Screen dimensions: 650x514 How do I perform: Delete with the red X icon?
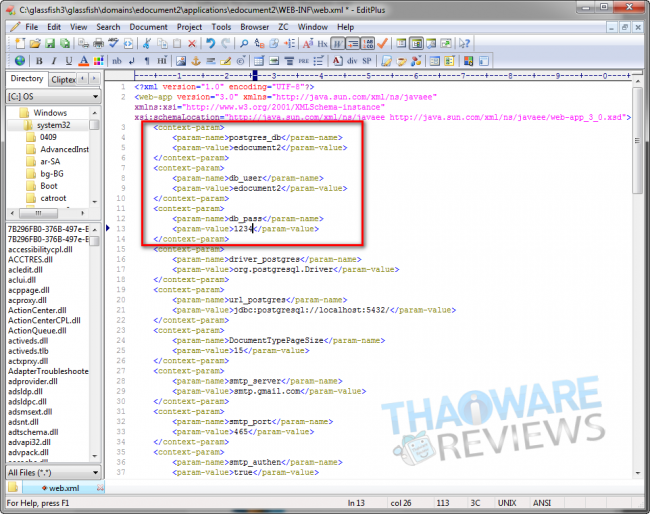click(192, 43)
